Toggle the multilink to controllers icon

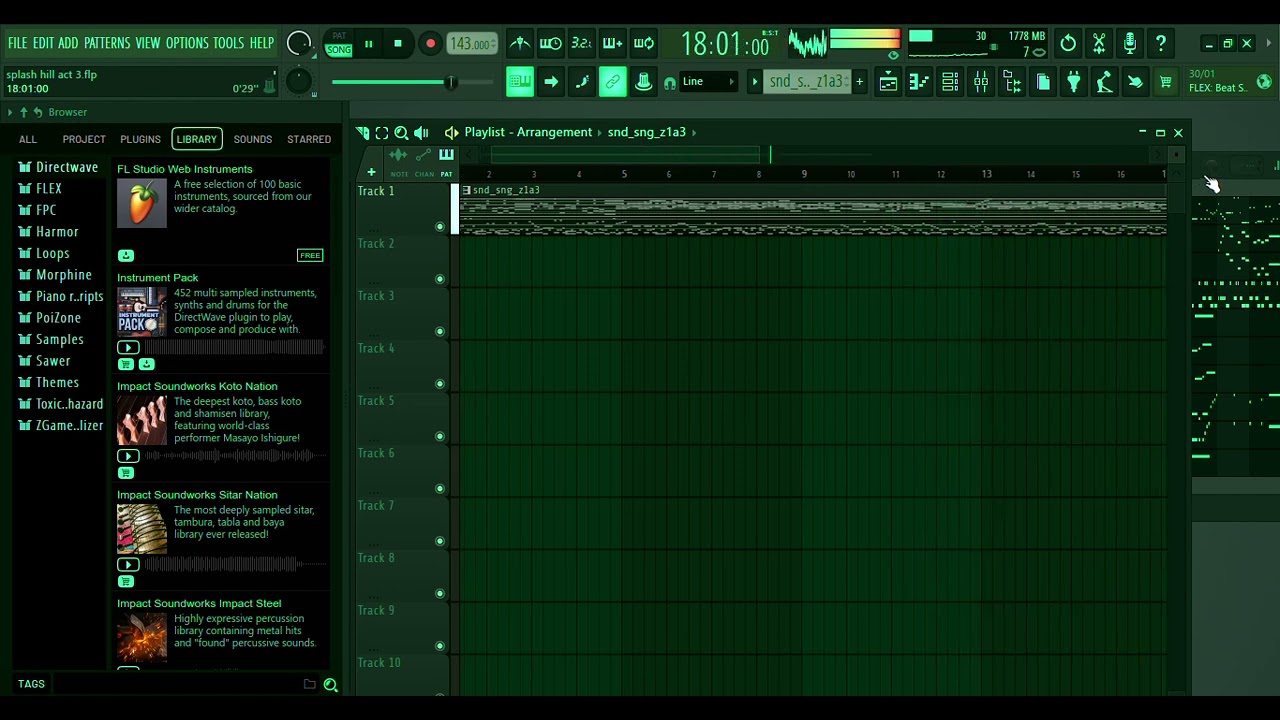point(613,82)
